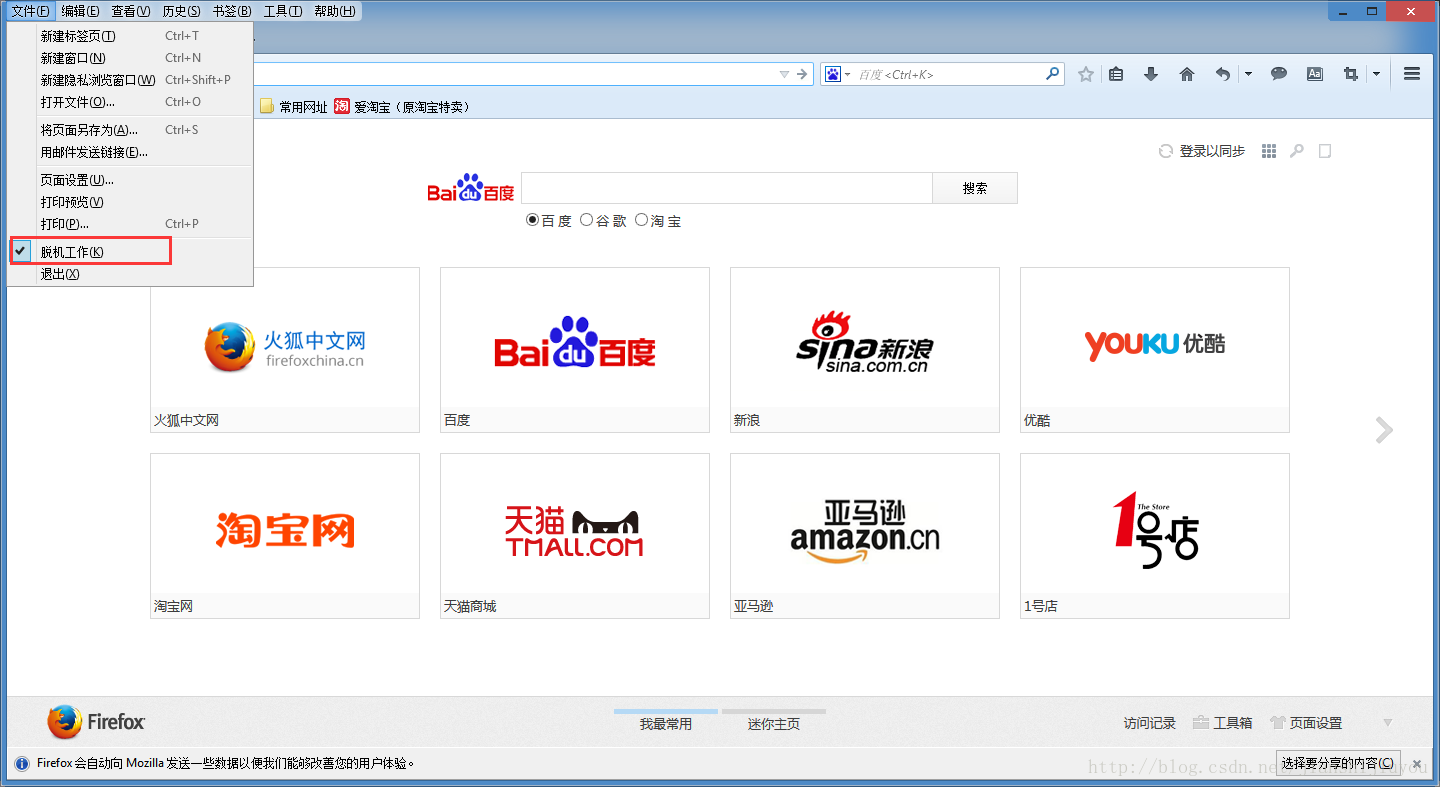
Task: Open 爱淘宝 bookmark
Action: point(402,107)
